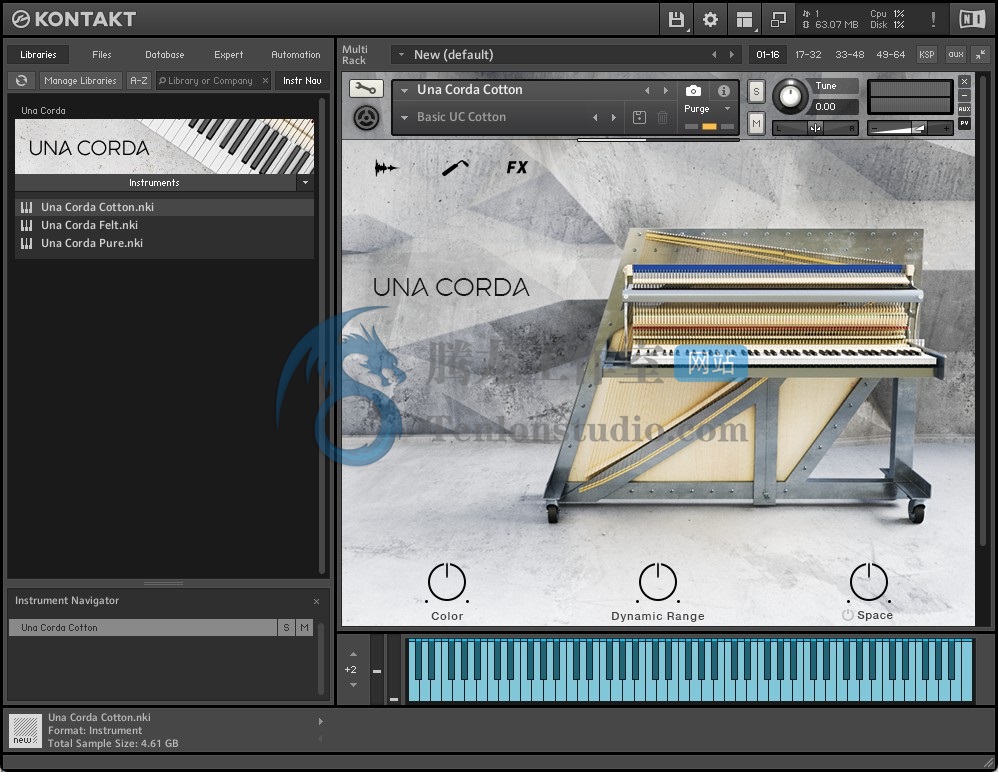Click the Manage Libraries button
This screenshot has width=998, height=772.
point(80,81)
